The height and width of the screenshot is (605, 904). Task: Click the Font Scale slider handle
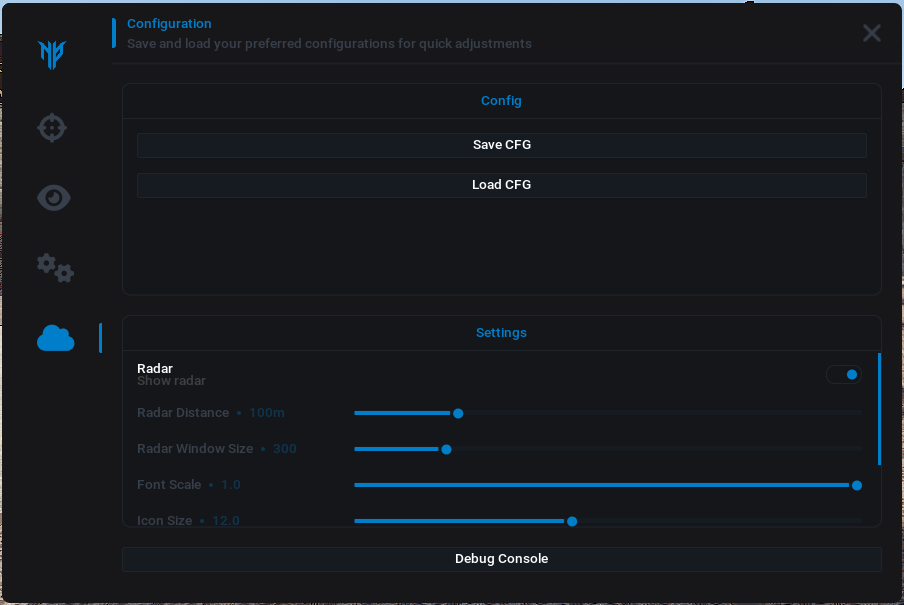click(x=857, y=485)
